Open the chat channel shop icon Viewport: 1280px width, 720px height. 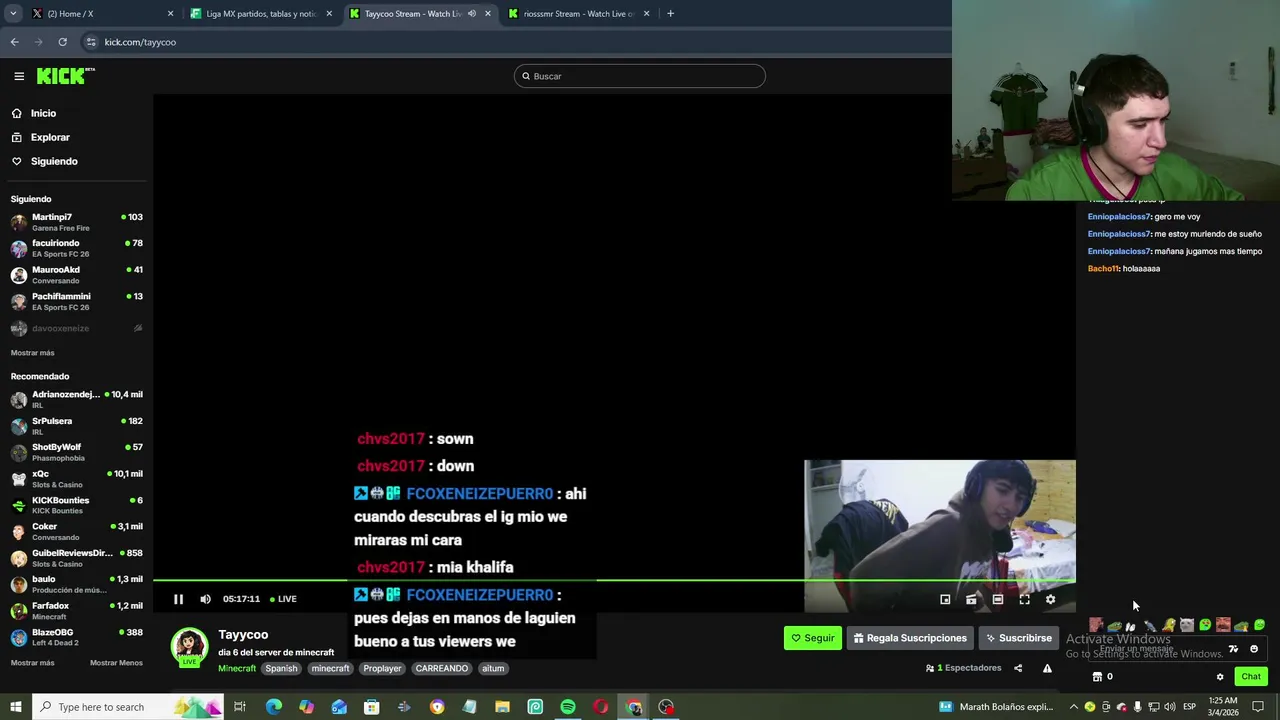pyautogui.click(x=1097, y=677)
